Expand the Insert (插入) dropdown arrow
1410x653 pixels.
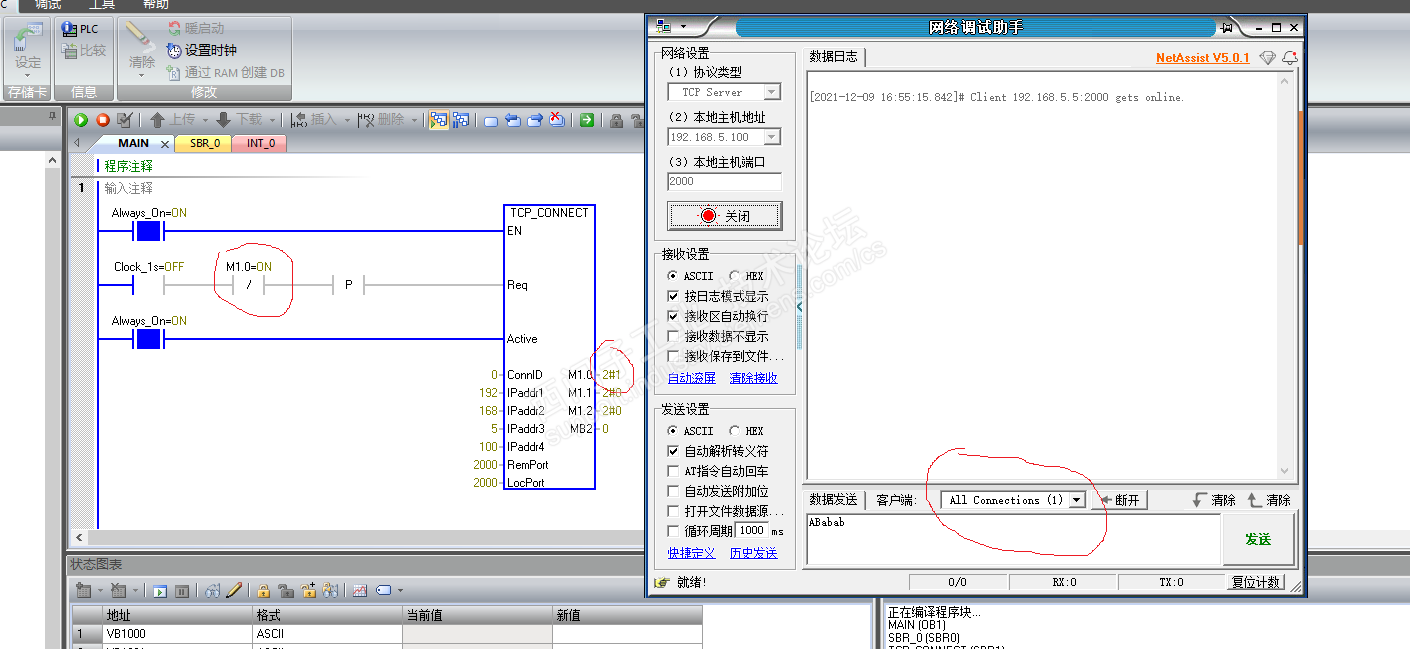(345, 120)
